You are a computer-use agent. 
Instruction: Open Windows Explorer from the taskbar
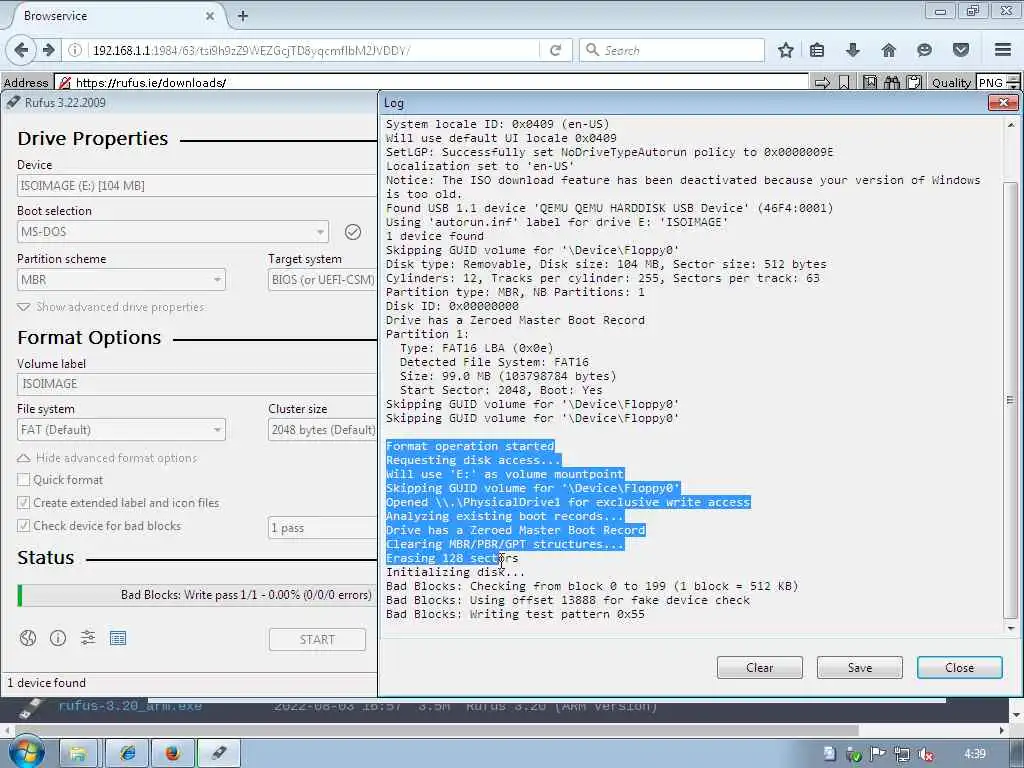78,754
